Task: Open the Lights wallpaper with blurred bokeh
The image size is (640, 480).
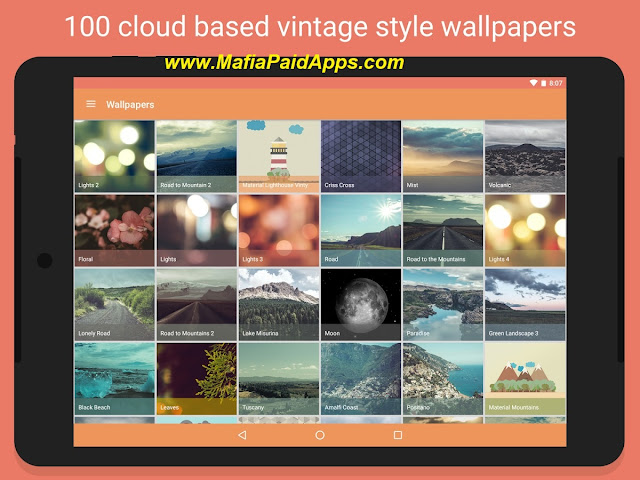Action: point(197,230)
